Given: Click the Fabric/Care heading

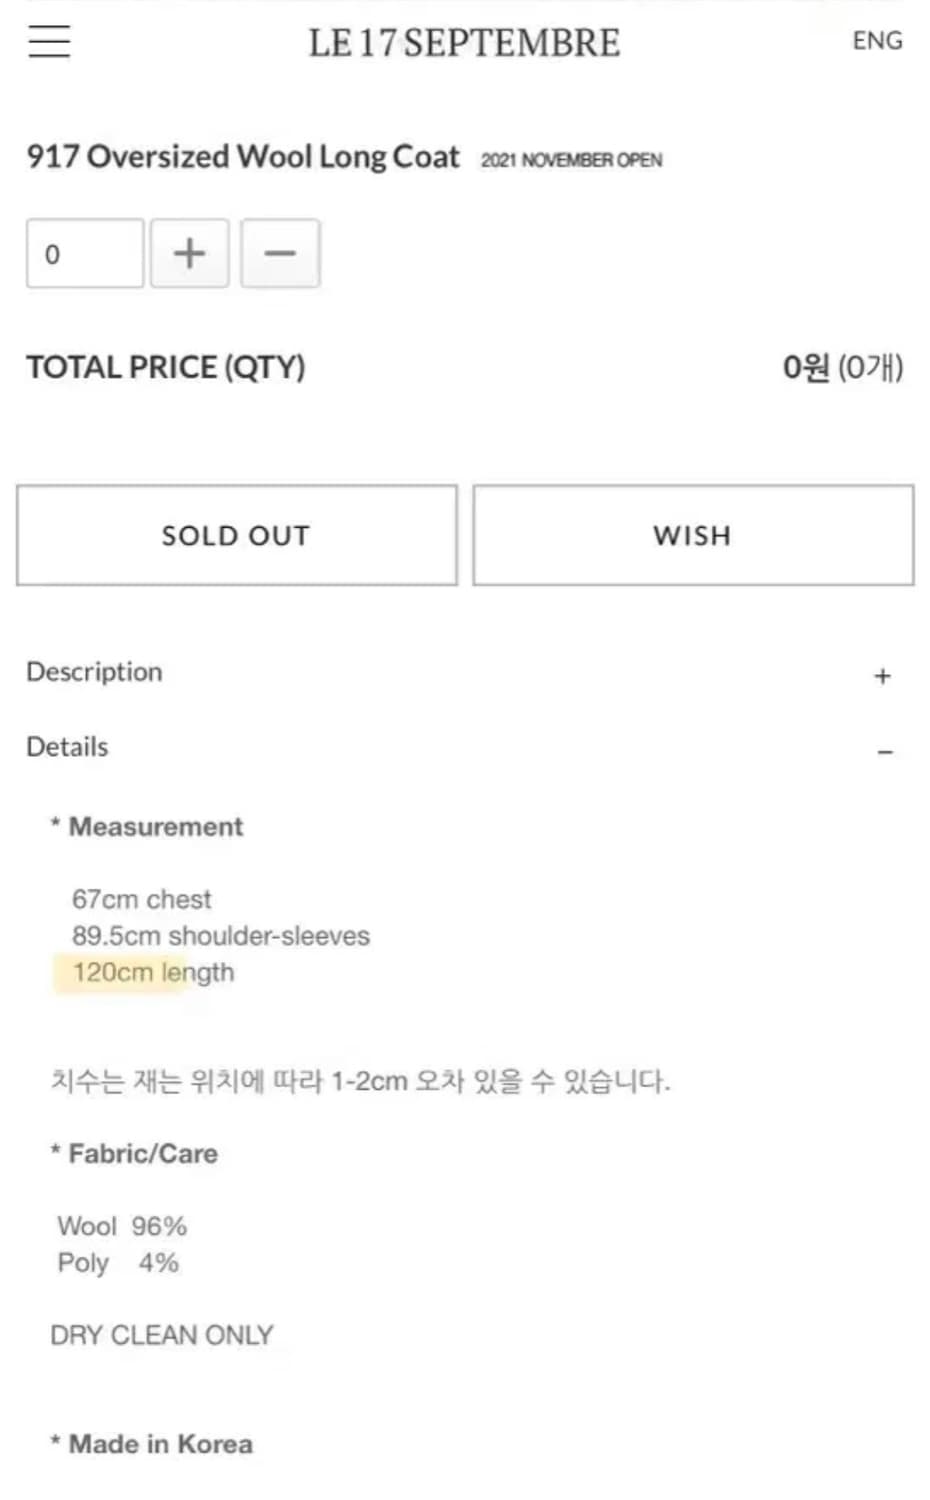Looking at the screenshot, I should tap(142, 1154).
